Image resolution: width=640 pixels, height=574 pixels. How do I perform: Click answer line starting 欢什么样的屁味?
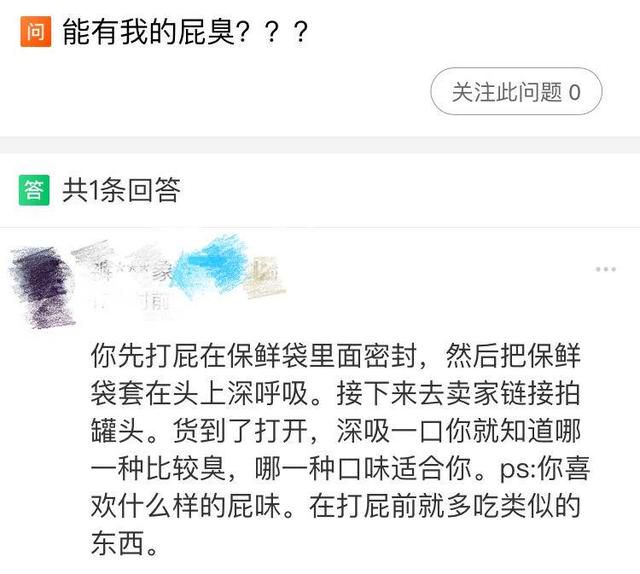coord(335,506)
